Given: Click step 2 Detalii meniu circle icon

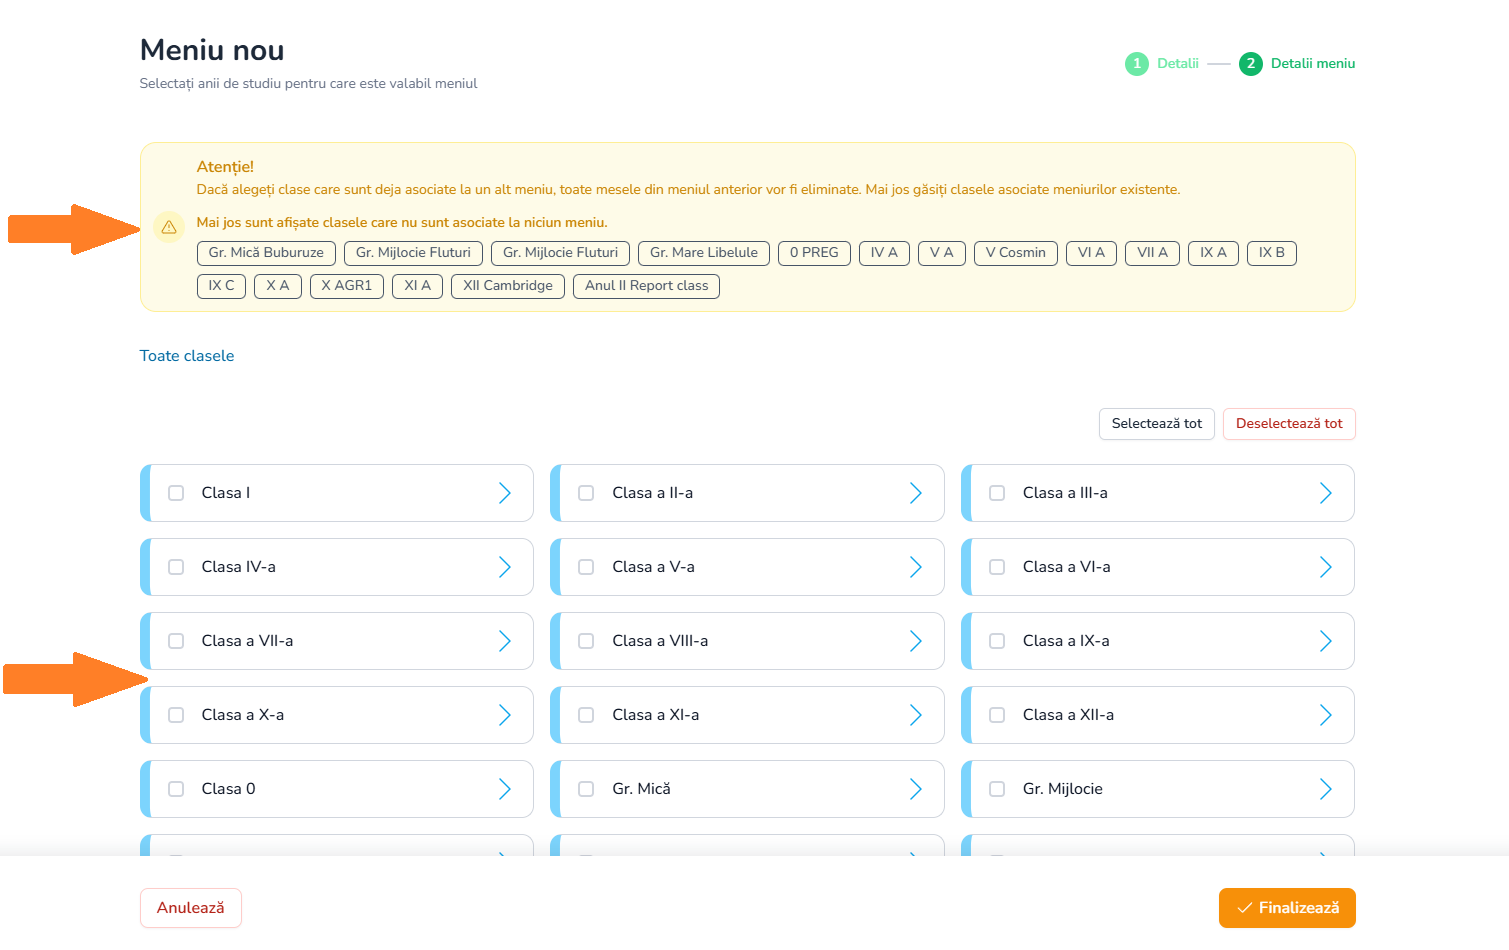Looking at the screenshot, I should pos(1250,64).
